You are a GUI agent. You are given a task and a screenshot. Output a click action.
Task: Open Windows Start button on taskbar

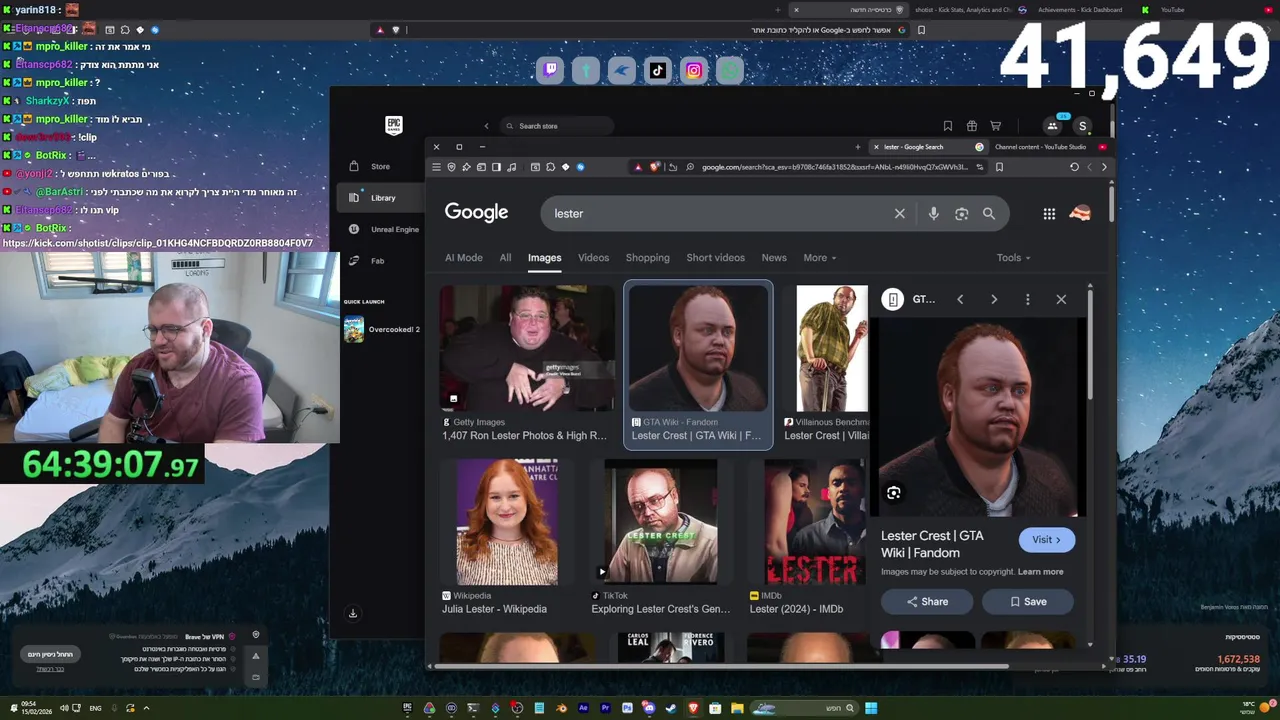(x=871, y=708)
